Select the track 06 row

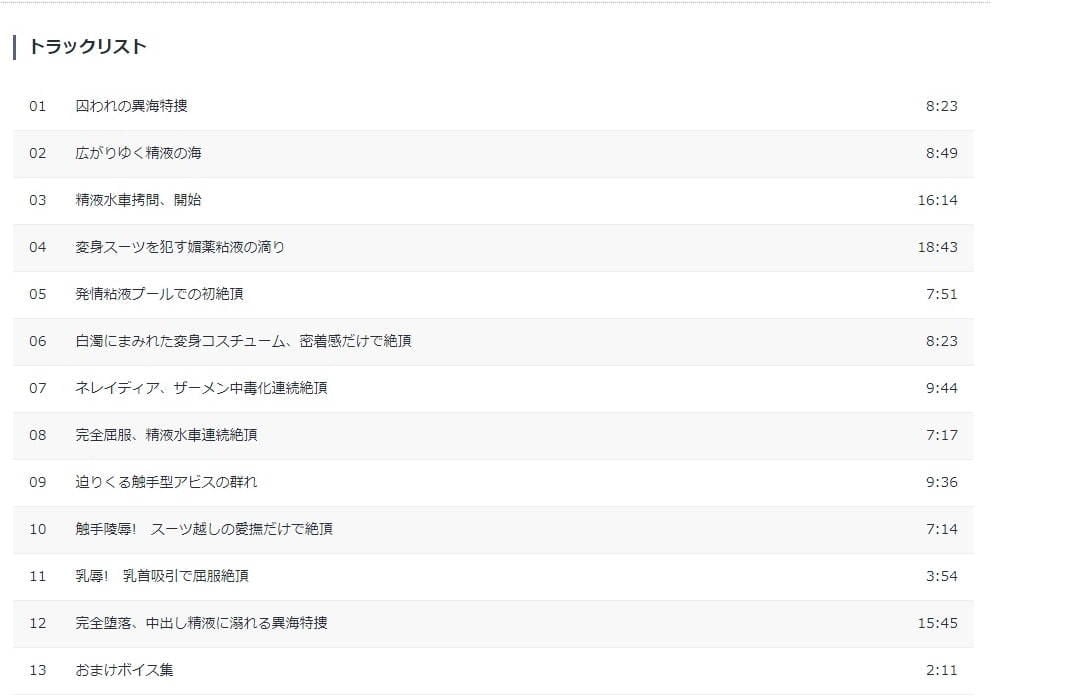coord(243,341)
